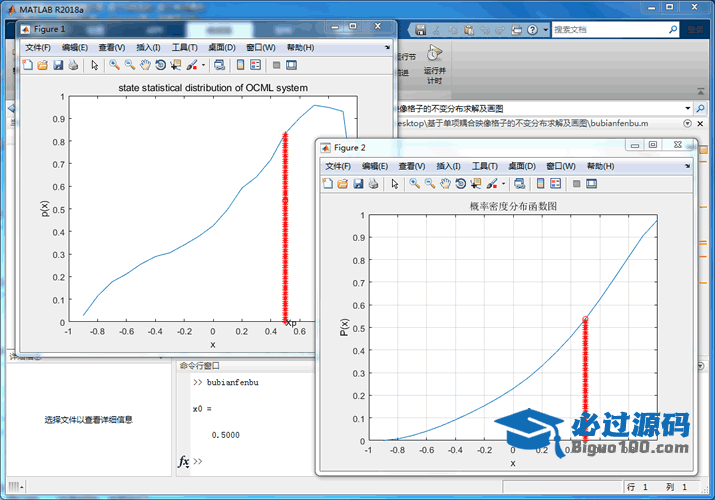Viewport: 715px width, 500px height.
Task: Open 插入(I) menu in Figure 2
Action: [x=448, y=166]
